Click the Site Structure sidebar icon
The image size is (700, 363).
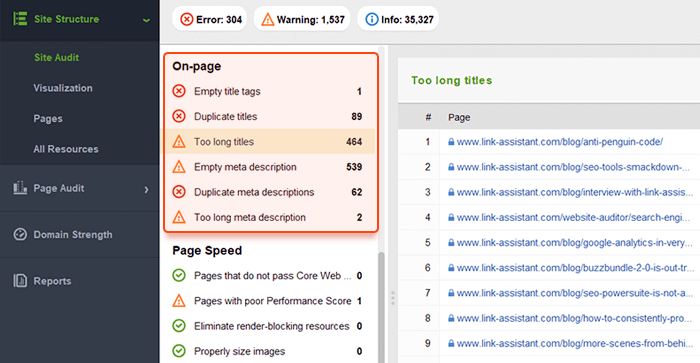pyautogui.click(x=20, y=19)
